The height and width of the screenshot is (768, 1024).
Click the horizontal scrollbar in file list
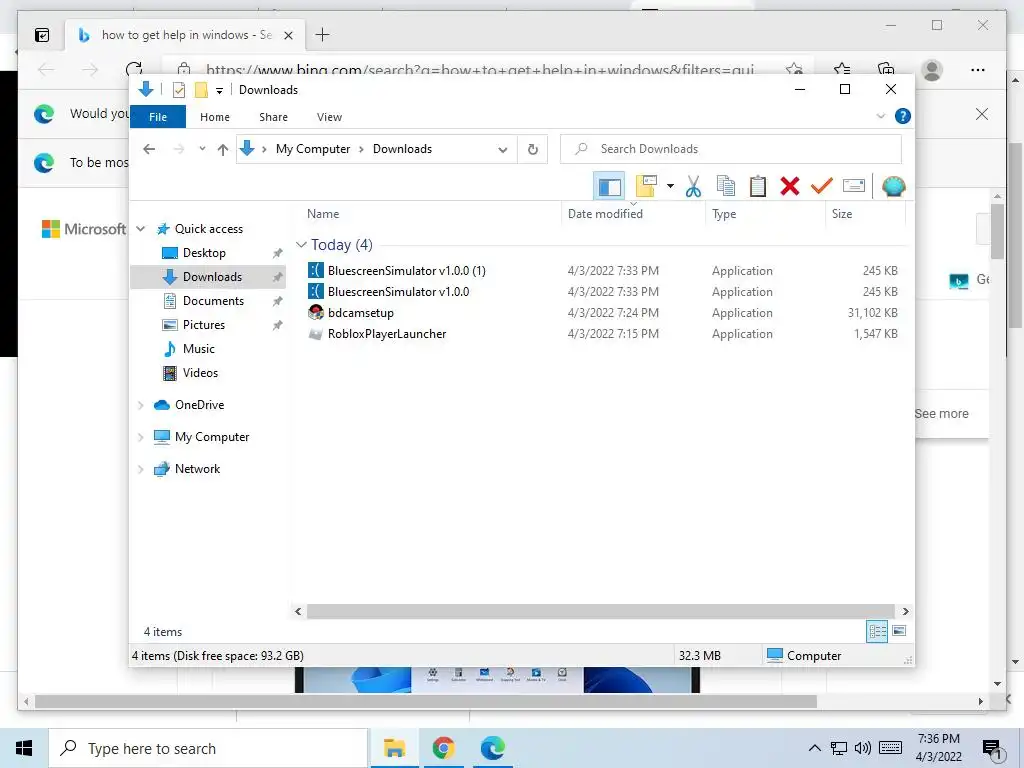pyautogui.click(x=600, y=611)
